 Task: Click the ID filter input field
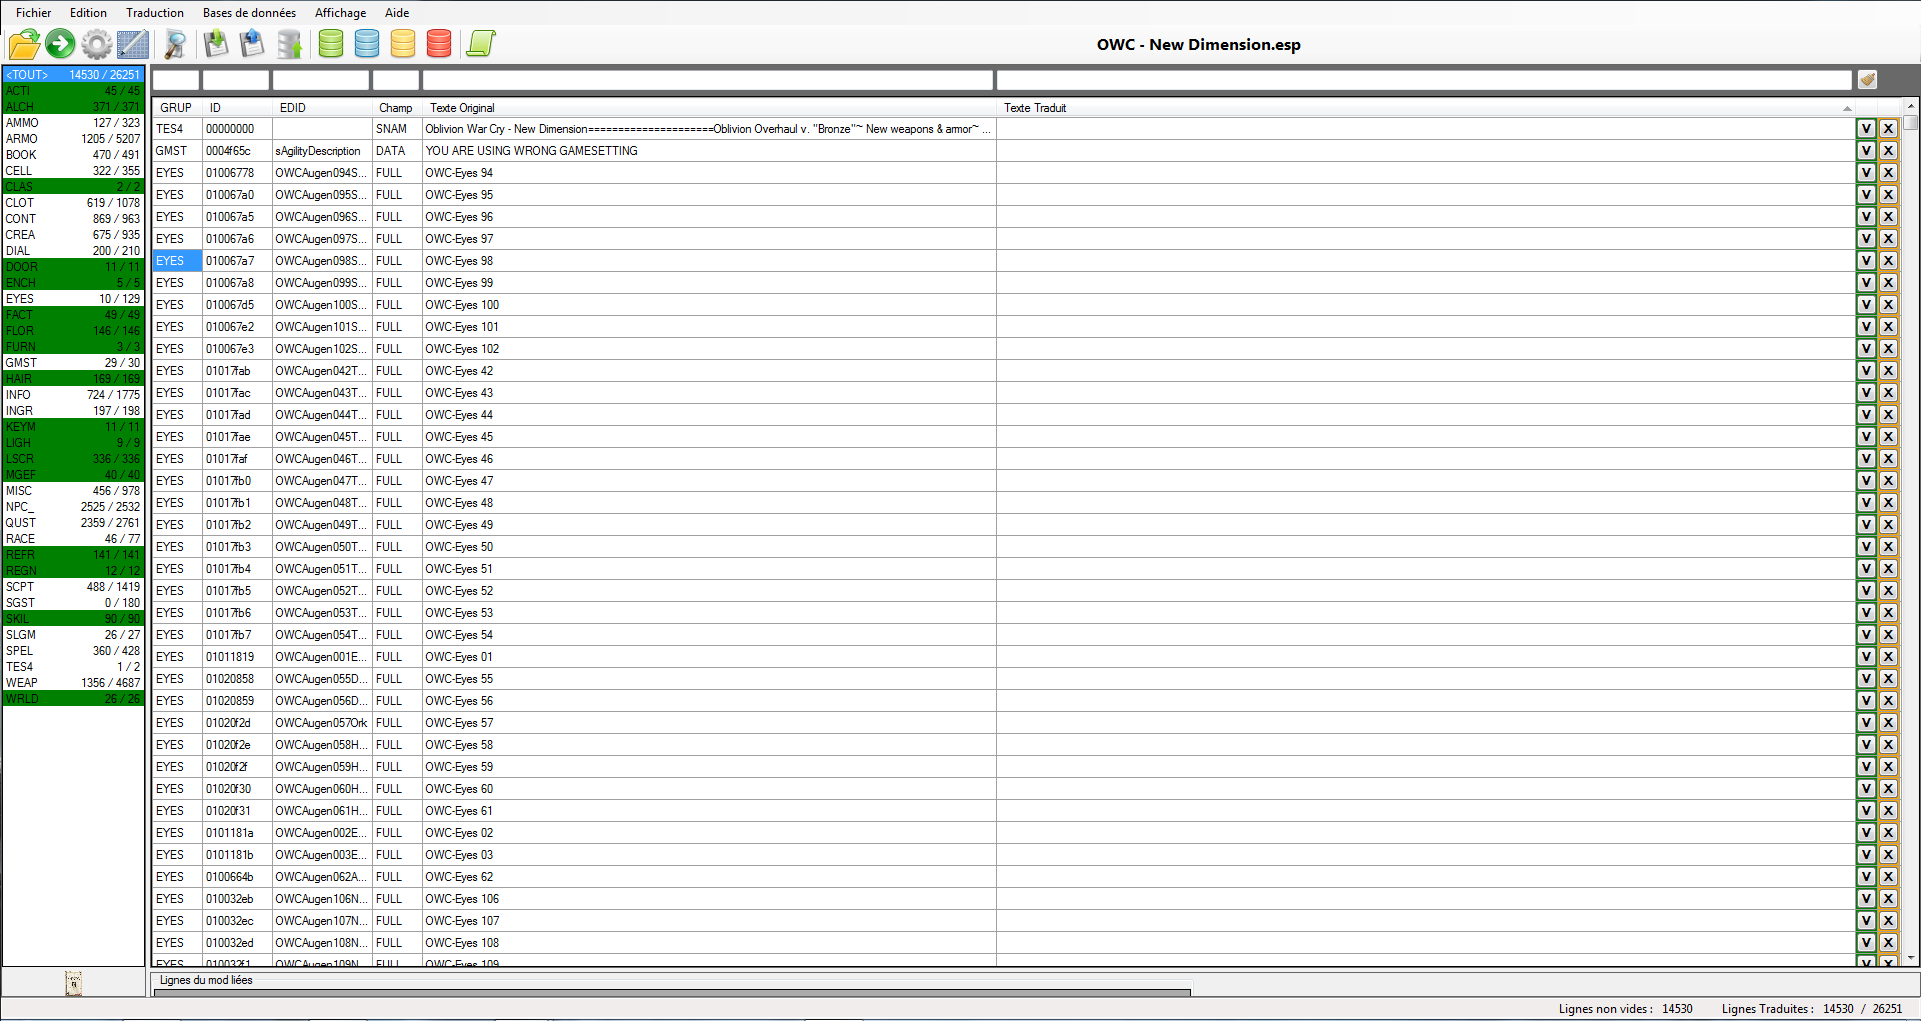(236, 80)
